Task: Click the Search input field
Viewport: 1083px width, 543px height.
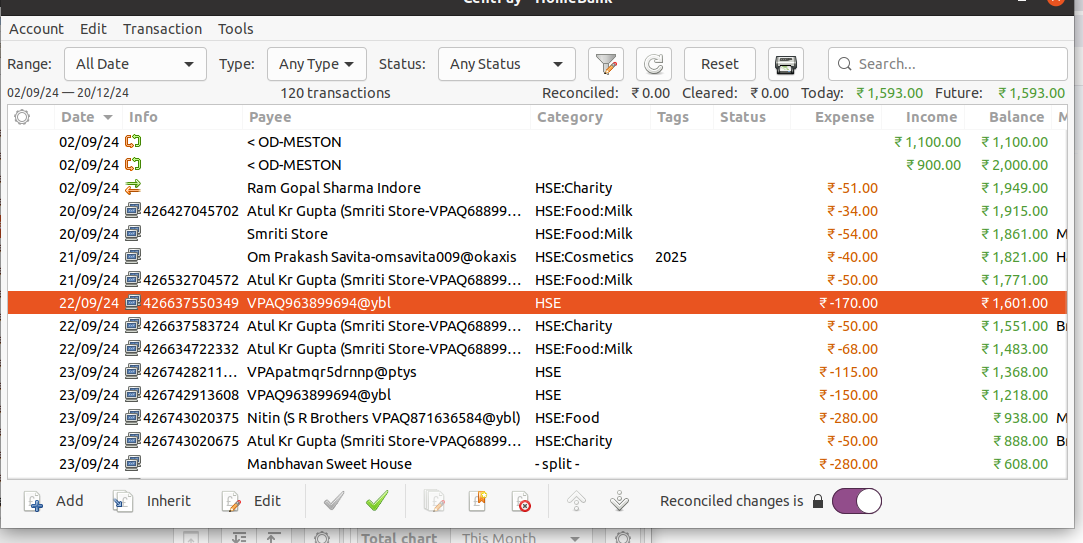Action: 955,64
